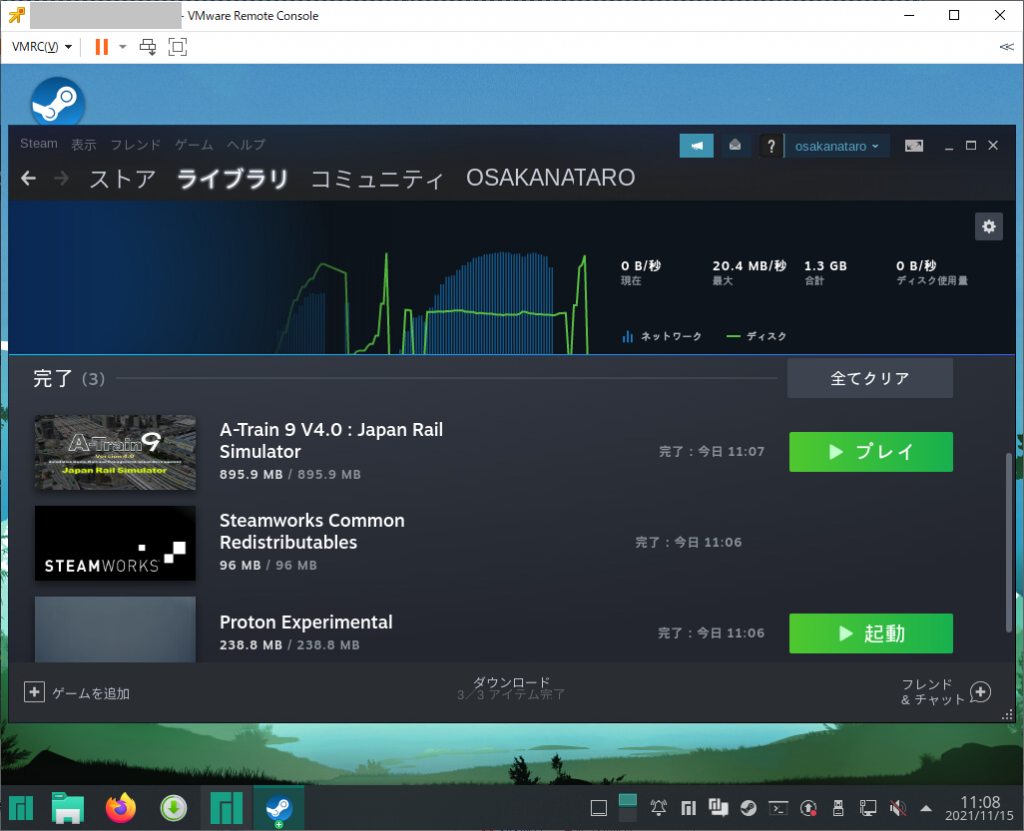1024x831 pixels.
Task: Collapse the VMRC toolbar with chevrons
Action: (1006, 47)
